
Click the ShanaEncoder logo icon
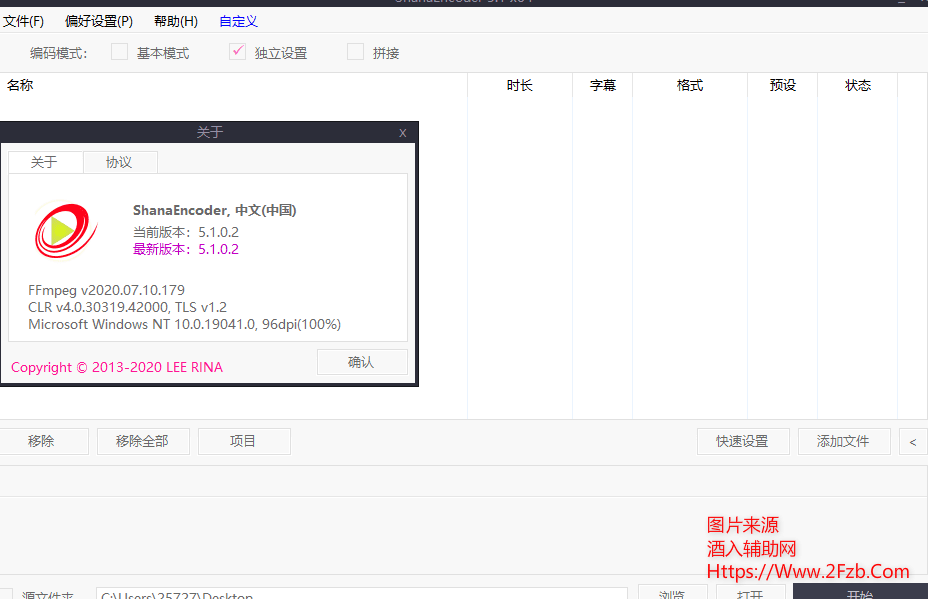point(65,229)
